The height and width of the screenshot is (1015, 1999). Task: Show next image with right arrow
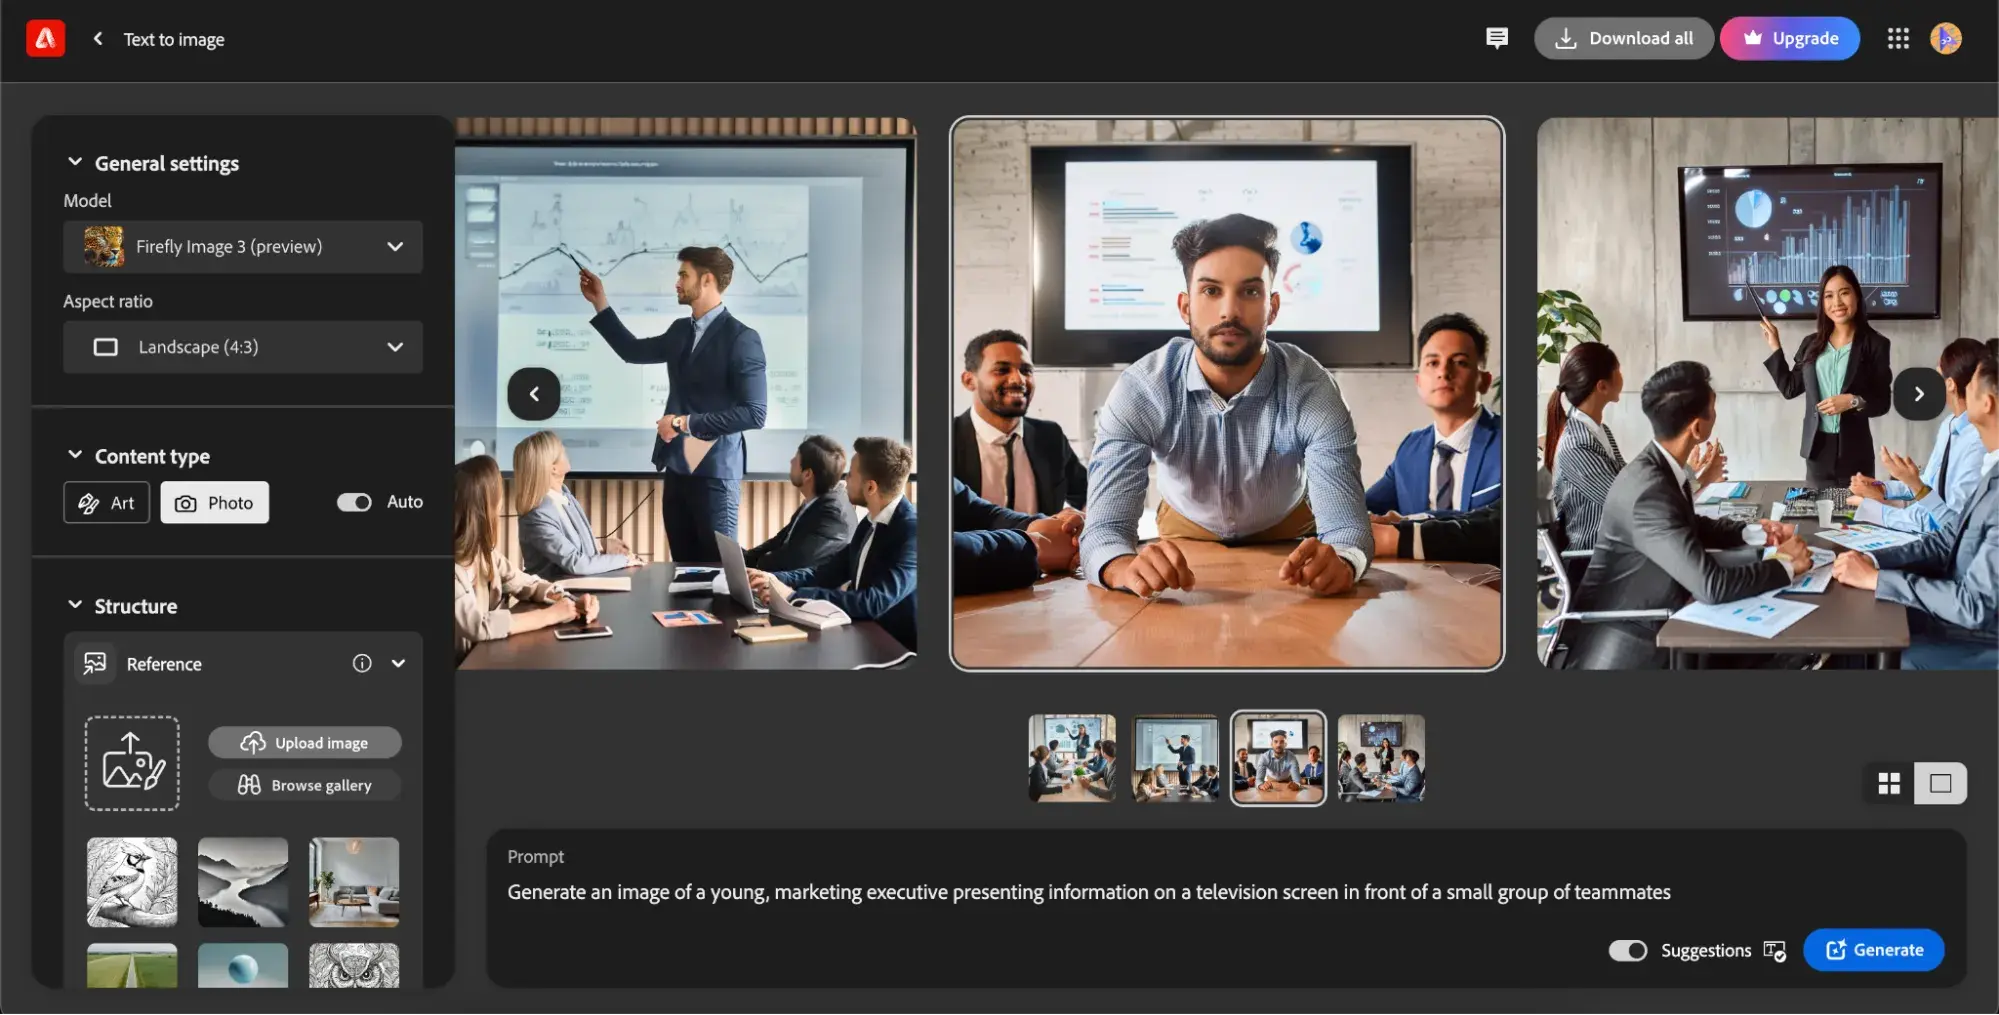pos(1919,394)
